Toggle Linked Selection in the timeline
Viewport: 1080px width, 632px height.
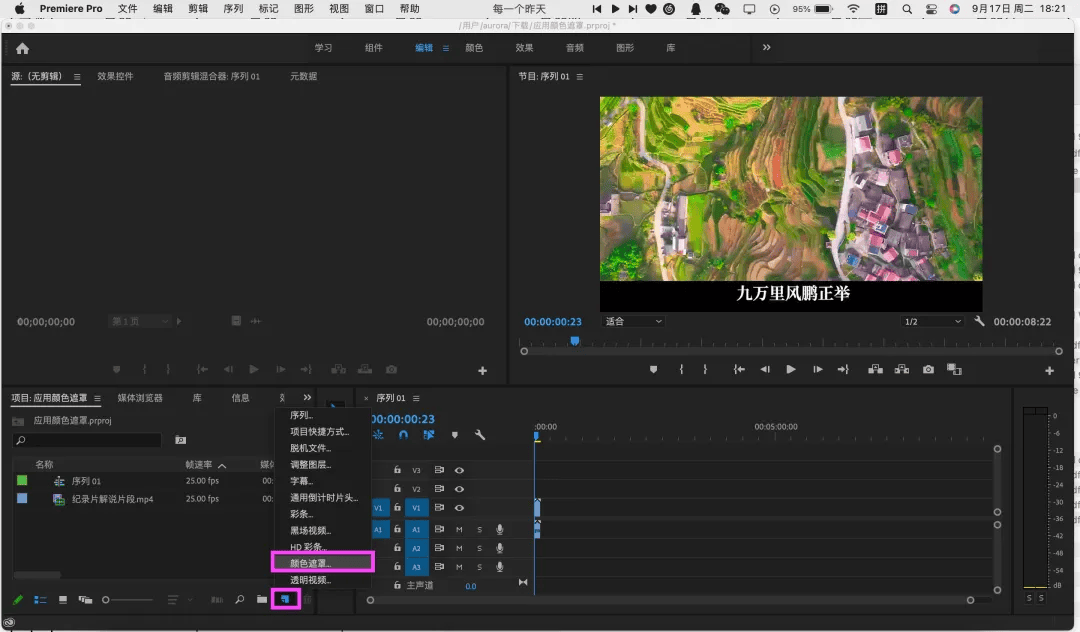pyautogui.click(x=428, y=434)
